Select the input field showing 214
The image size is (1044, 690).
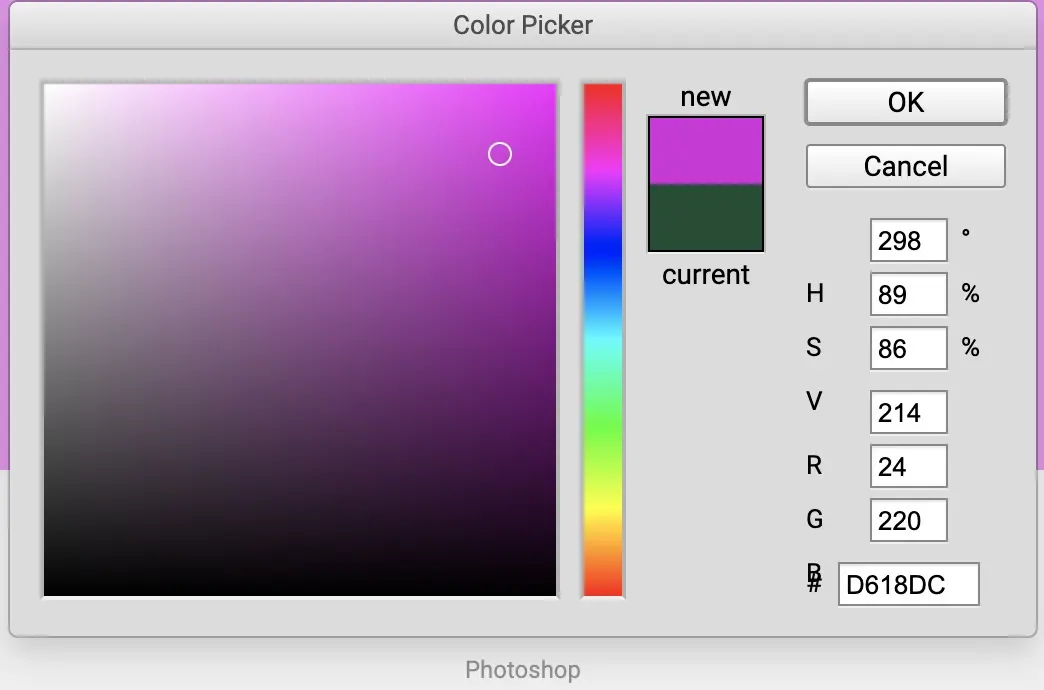click(908, 412)
